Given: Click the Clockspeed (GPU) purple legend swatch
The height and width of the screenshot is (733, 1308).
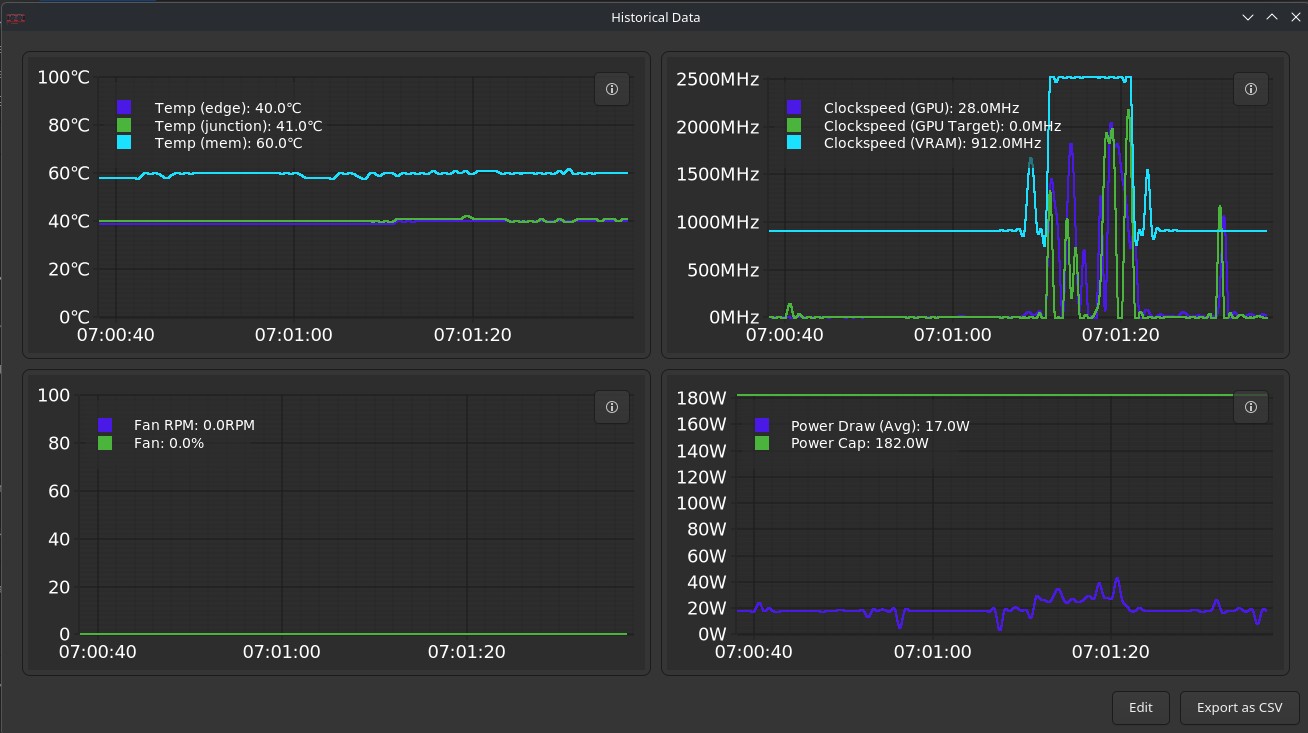Looking at the screenshot, I should click(794, 107).
